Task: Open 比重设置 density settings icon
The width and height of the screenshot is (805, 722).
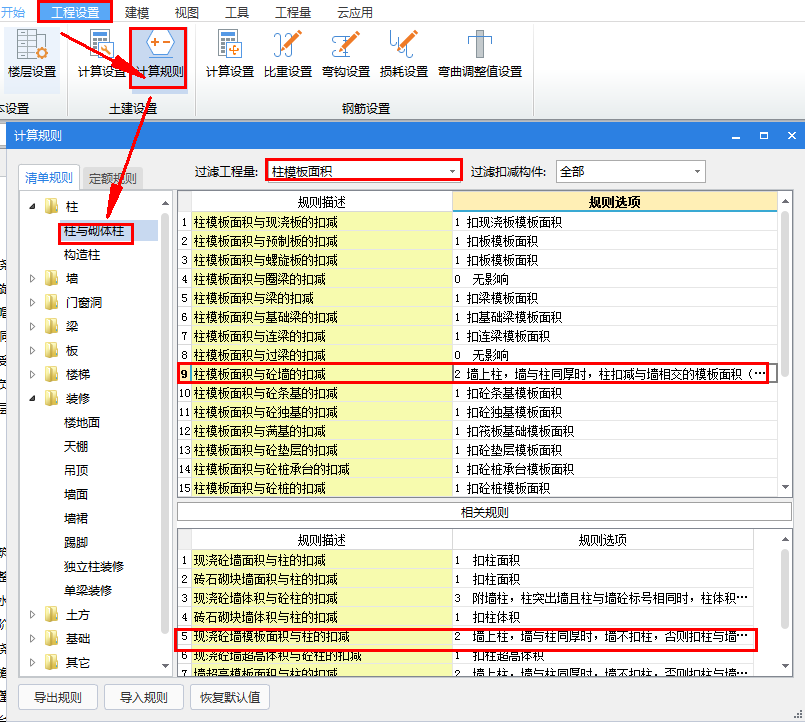Action: (x=288, y=54)
